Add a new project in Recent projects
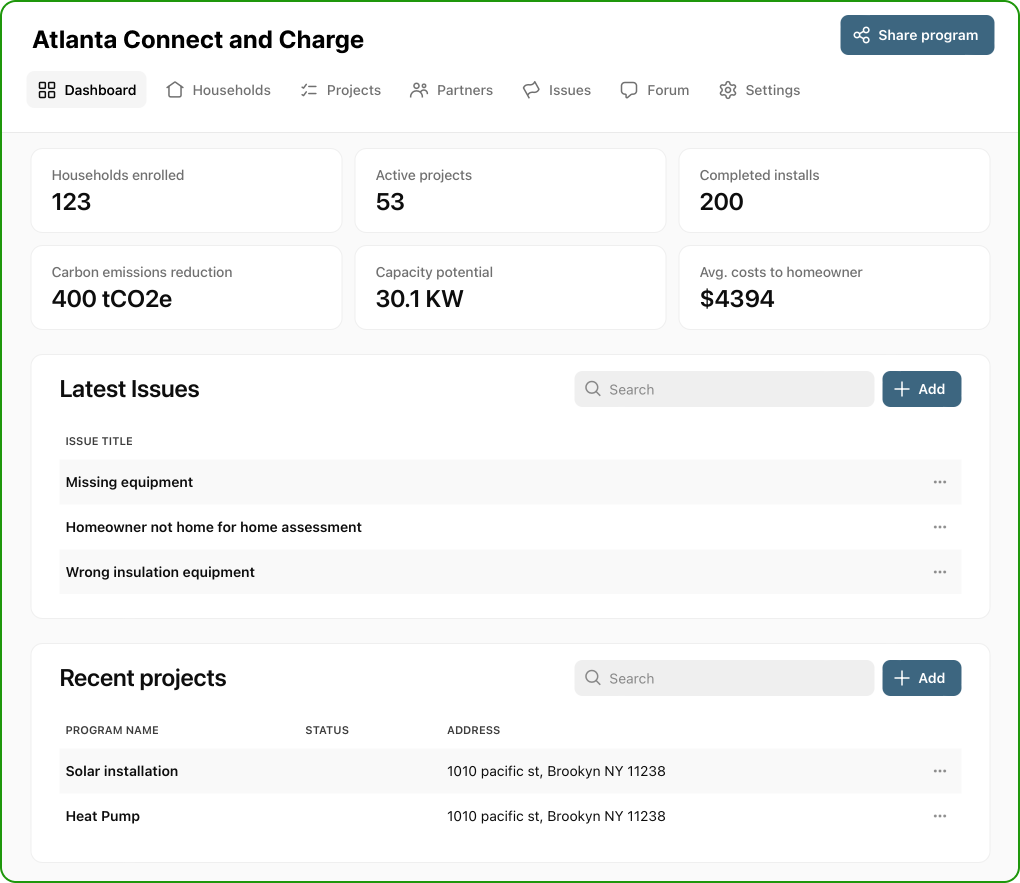 point(921,678)
